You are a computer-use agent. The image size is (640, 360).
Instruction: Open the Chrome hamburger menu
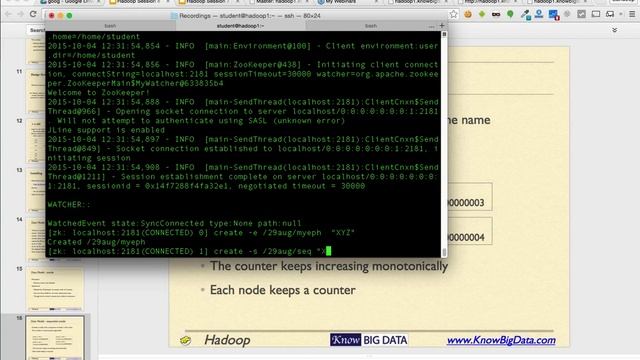point(632,14)
